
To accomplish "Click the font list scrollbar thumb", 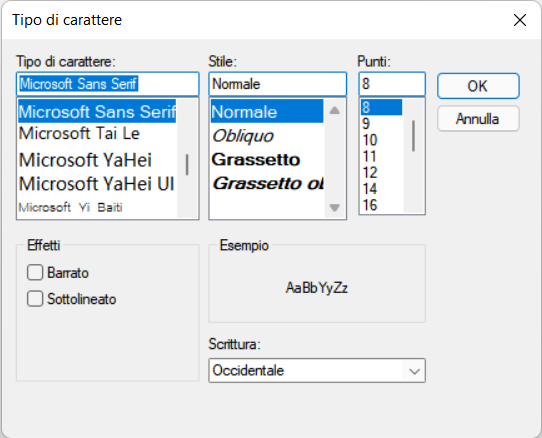I will click(187, 165).
